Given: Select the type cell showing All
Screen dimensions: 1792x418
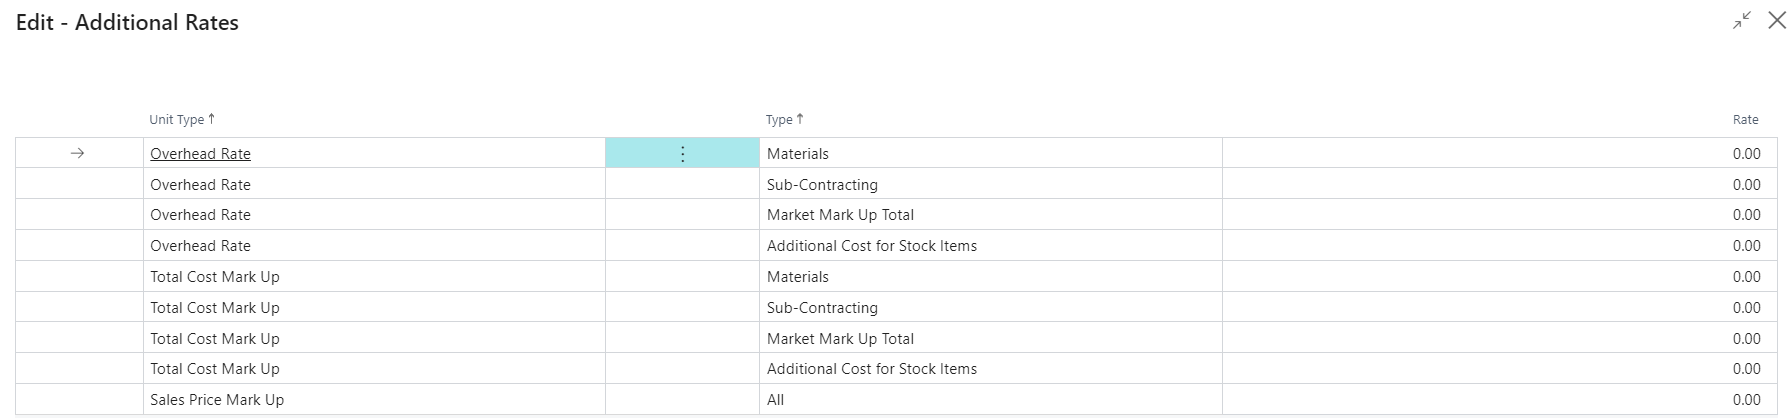Looking at the screenshot, I should click(990, 399).
